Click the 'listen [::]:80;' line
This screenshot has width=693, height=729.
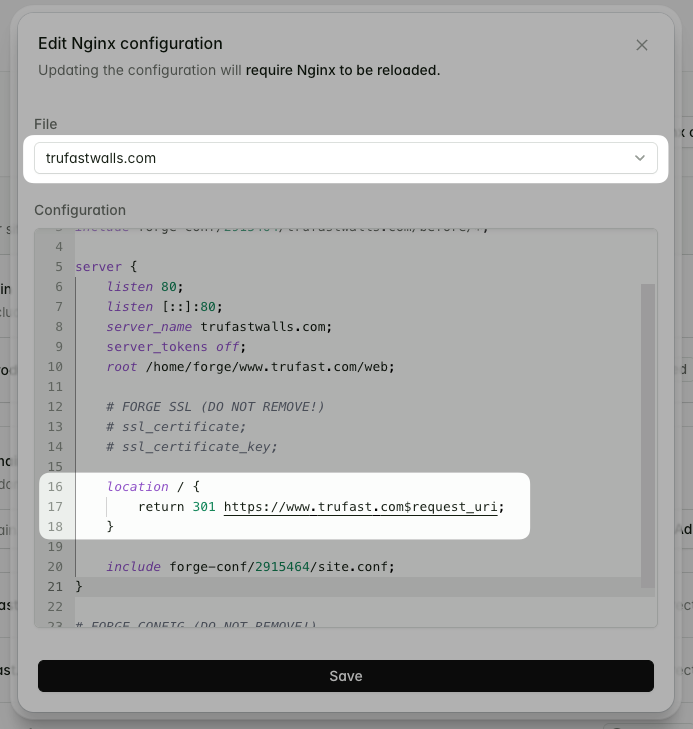(x=165, y=307)
